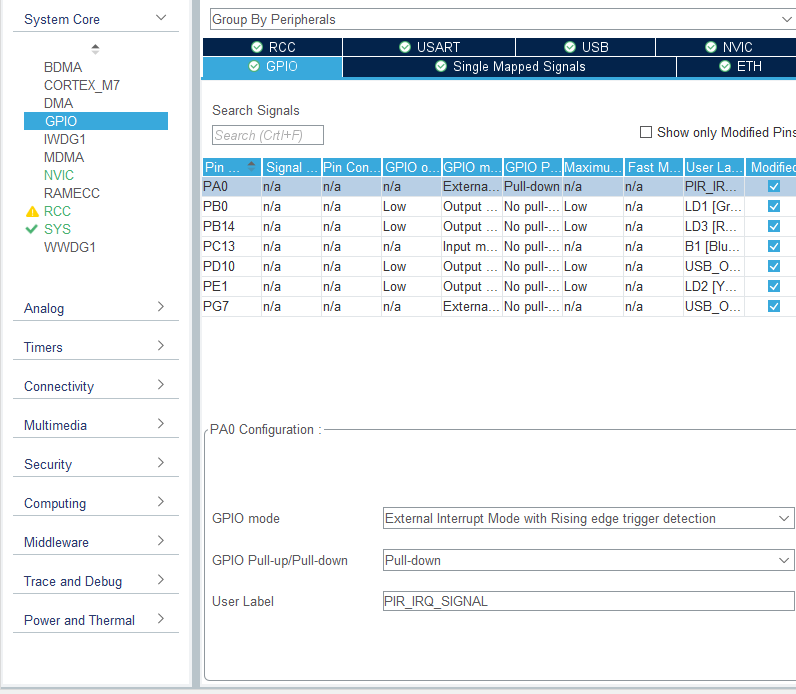Click the check icon on the USB tab
The image size is (796, 694).
pyautogui.click(x=570, y=47)
